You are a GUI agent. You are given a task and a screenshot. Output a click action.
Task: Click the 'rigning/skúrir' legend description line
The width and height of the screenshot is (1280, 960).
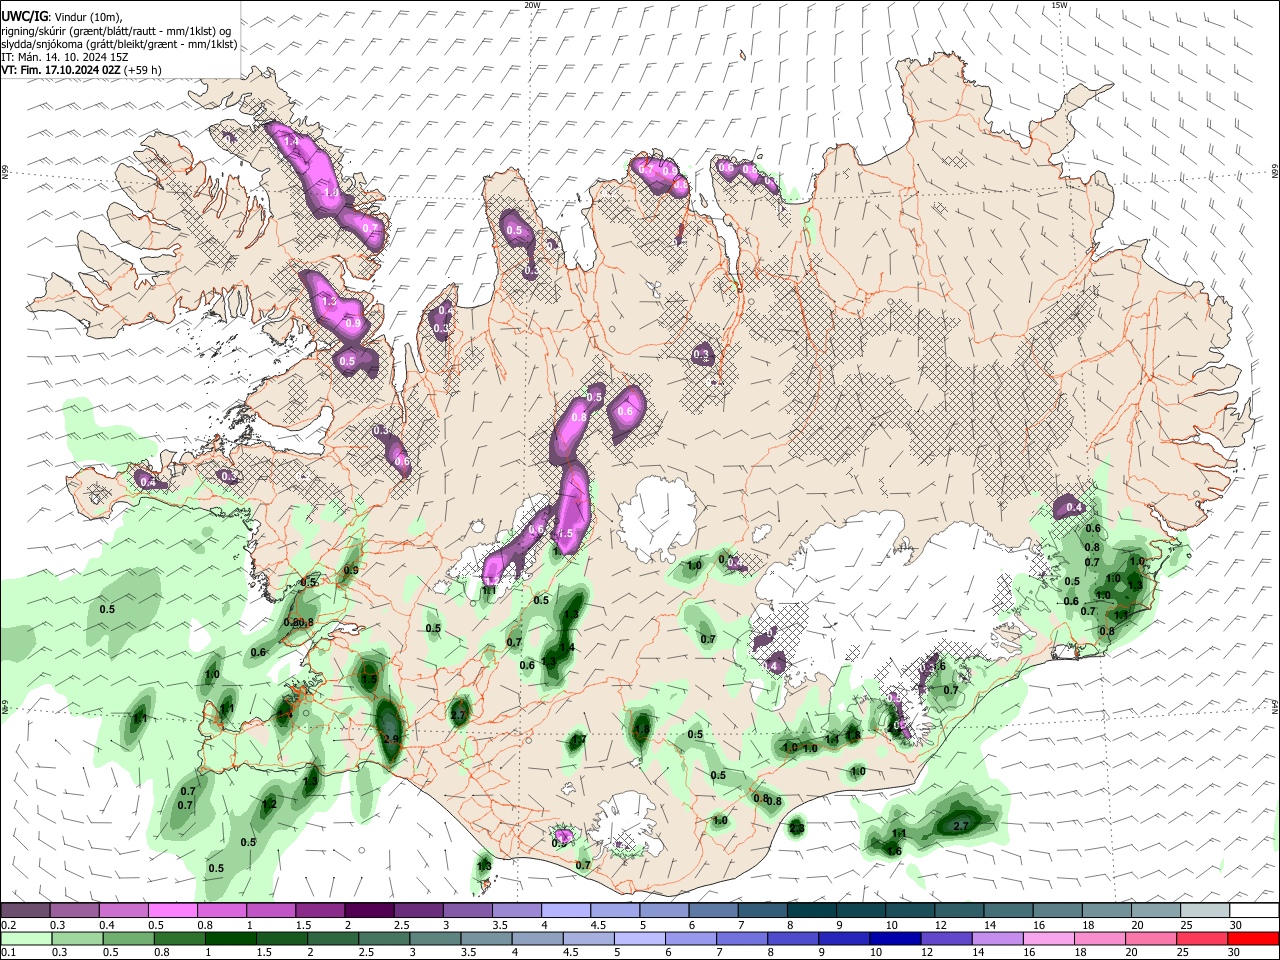click(x=115, y=31)
